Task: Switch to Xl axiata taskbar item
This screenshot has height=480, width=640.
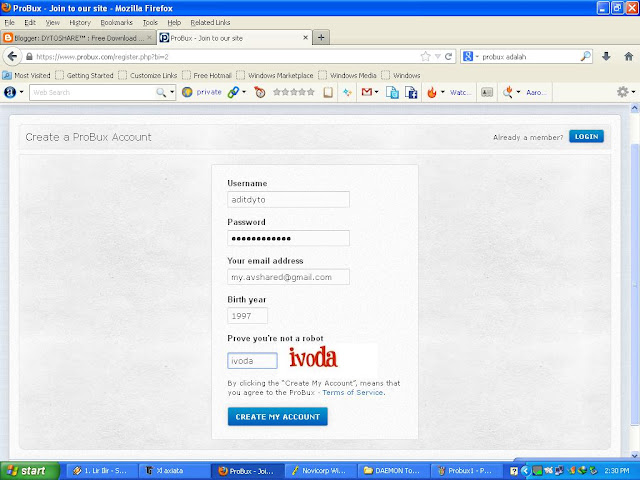Action: click(x=174, y=471)
